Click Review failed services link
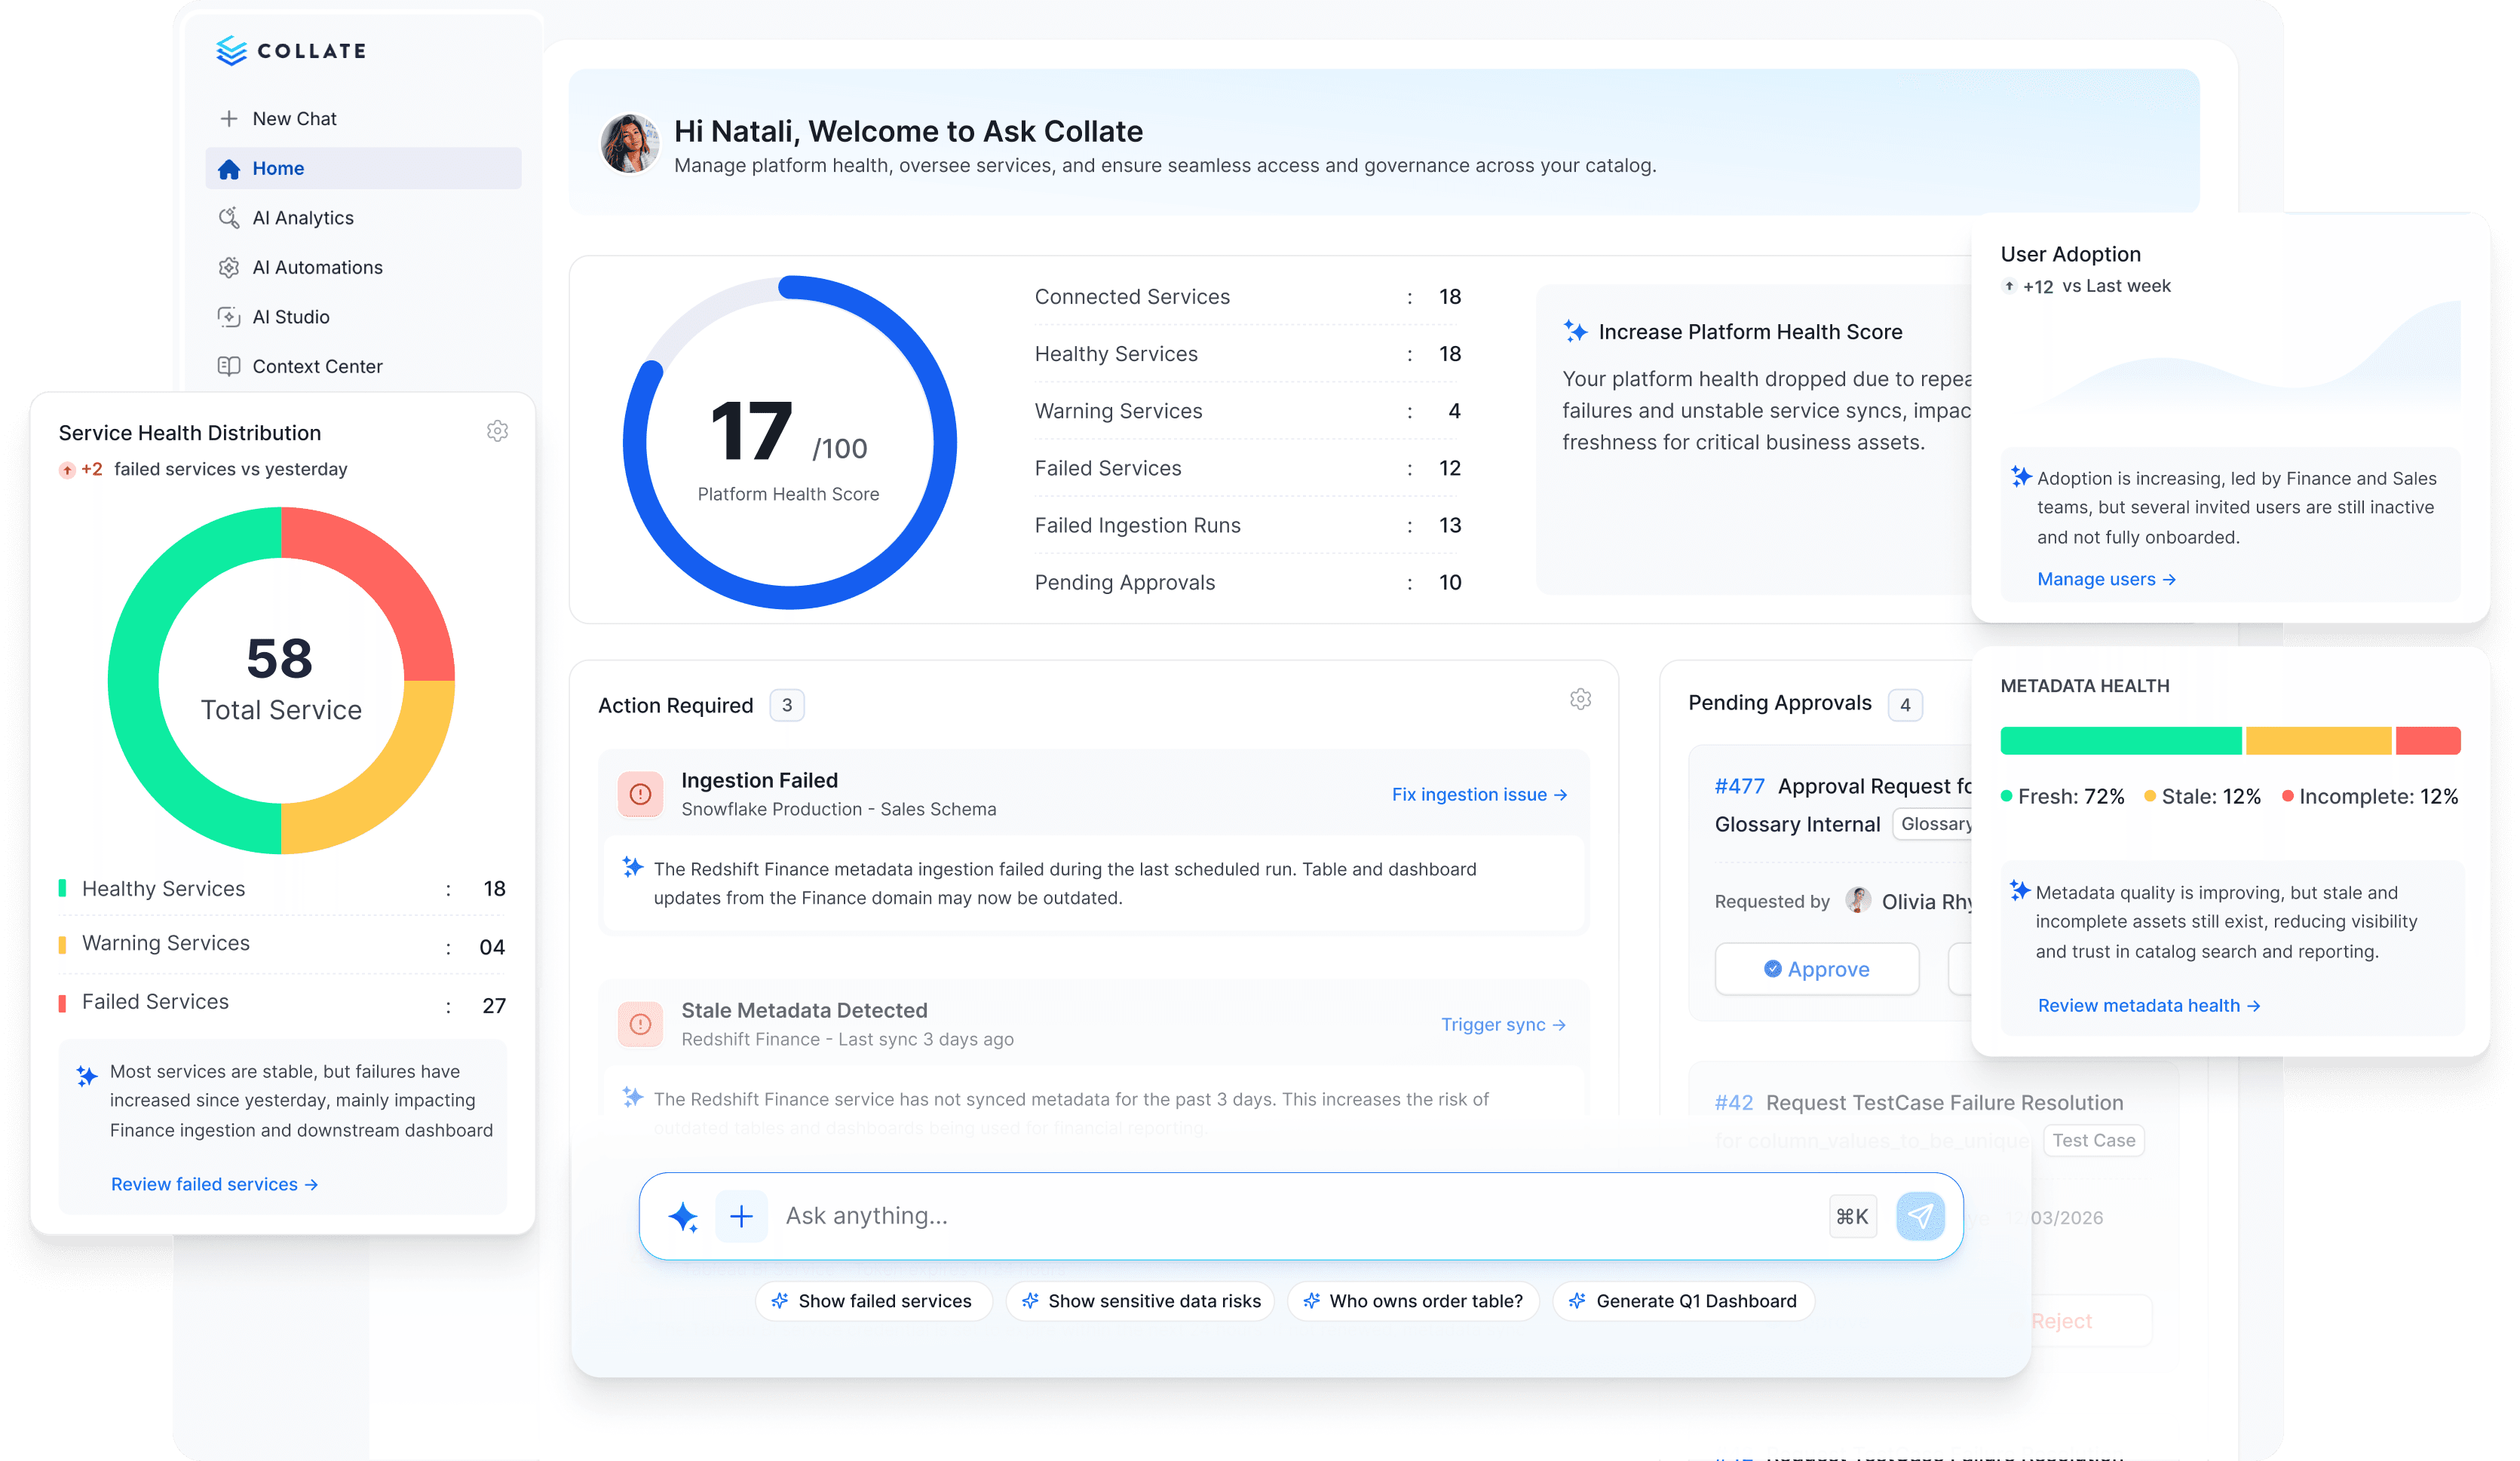The width and height of the screenshot is (2520, 1461). (x=214, y=1184)
